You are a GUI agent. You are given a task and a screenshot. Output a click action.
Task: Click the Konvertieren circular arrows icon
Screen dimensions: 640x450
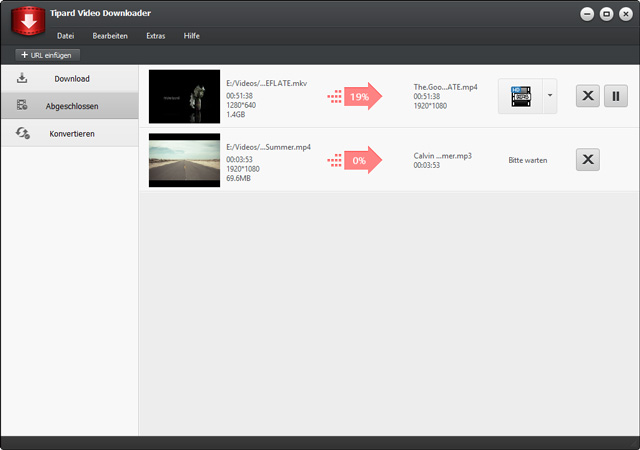click(22, 133)
